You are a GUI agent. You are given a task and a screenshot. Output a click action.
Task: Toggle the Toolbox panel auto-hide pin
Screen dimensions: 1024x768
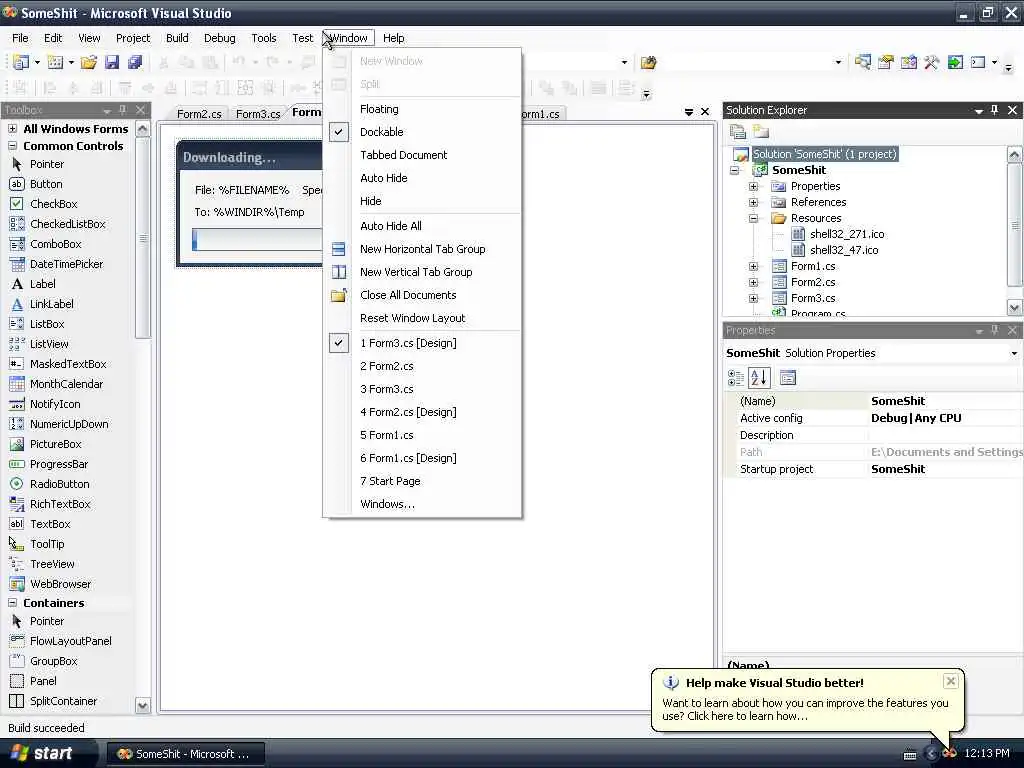pyautogui.click(x=122, y=110)
